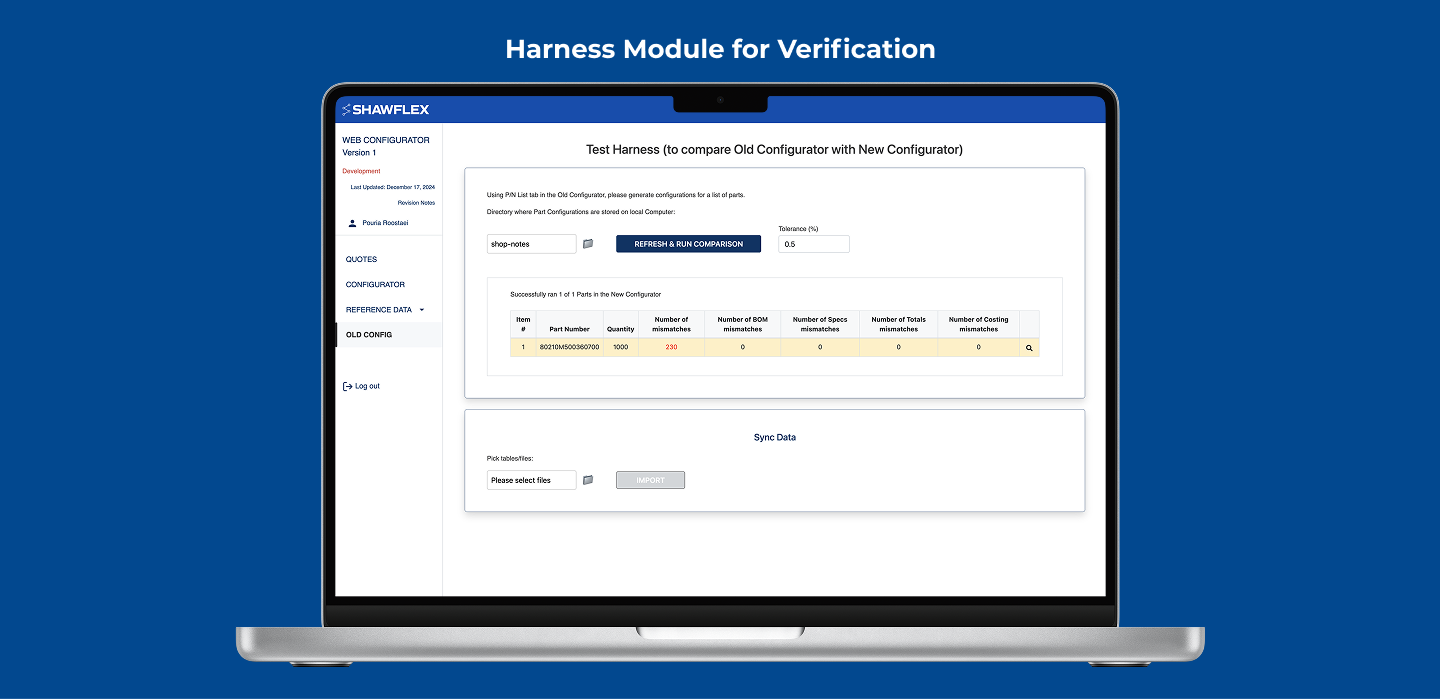Click the Tolerance (%) input field

(813, 244)
